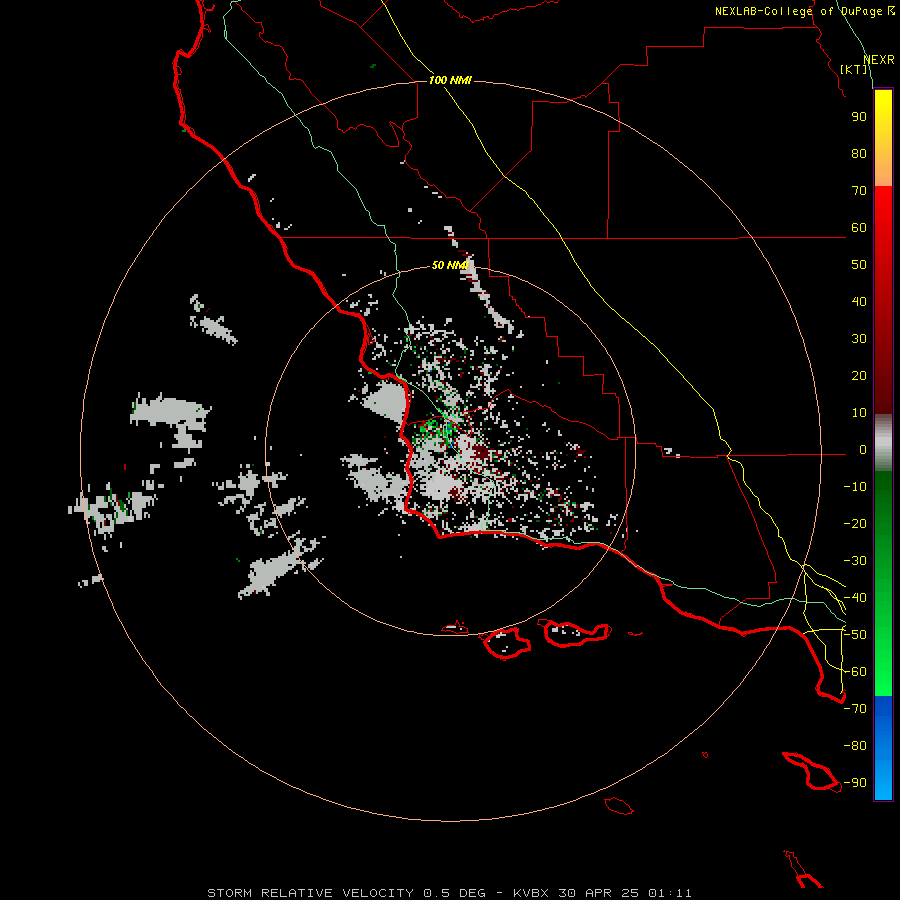Pick the yellow segment of the color bar

tap(883, 138)
